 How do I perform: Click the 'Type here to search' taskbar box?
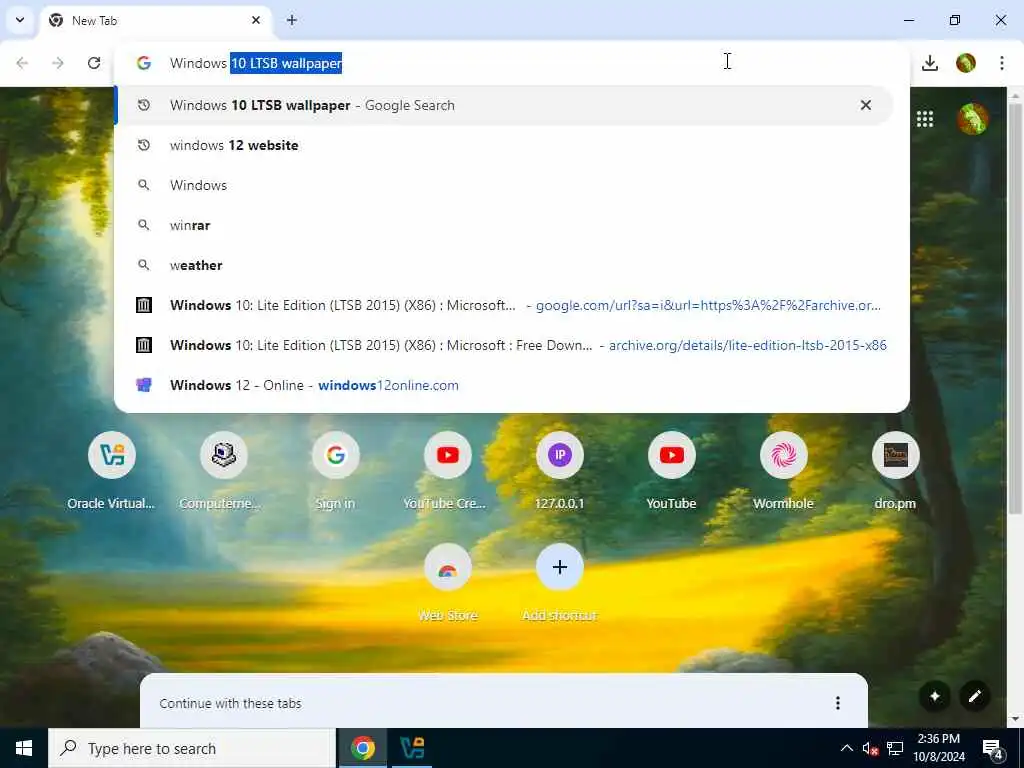tap(191, 748)
